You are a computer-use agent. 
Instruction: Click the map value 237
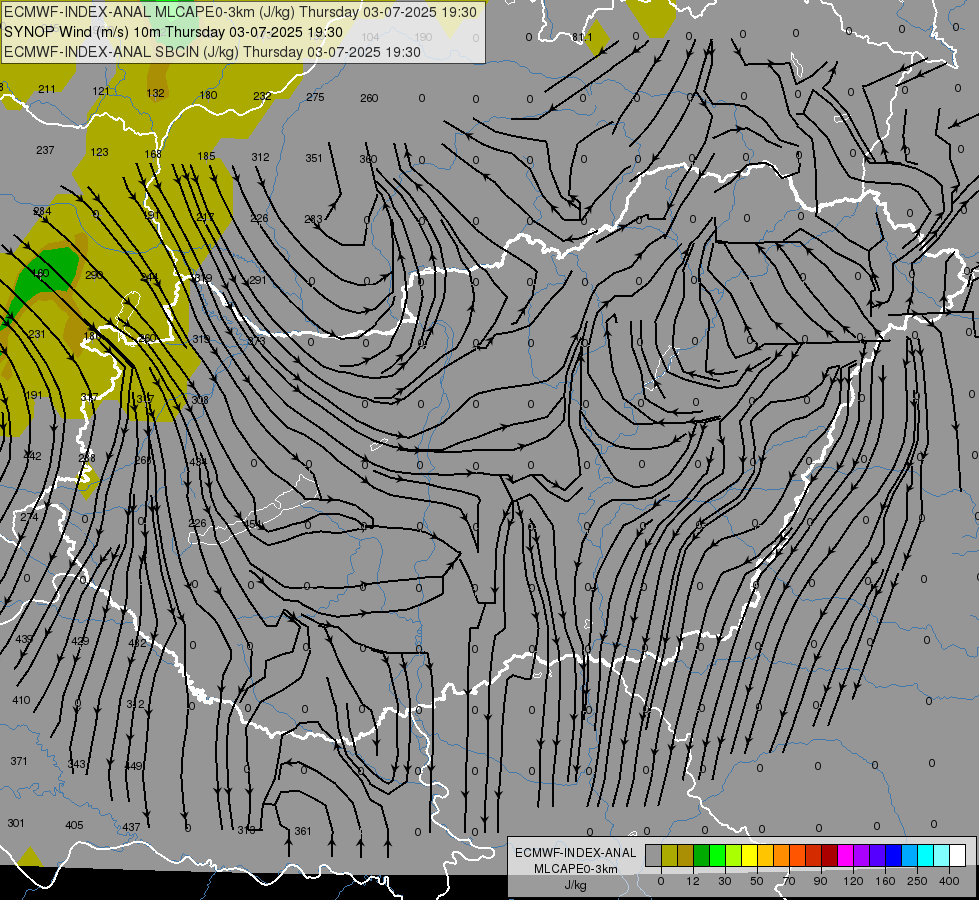click(x=45, y=150)
